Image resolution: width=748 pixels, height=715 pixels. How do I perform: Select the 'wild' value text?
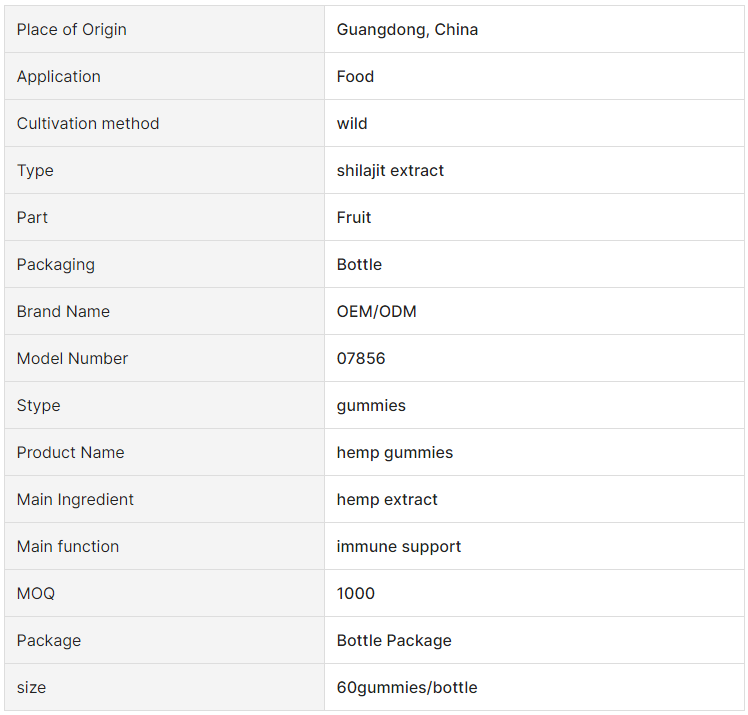pos(352,123)
